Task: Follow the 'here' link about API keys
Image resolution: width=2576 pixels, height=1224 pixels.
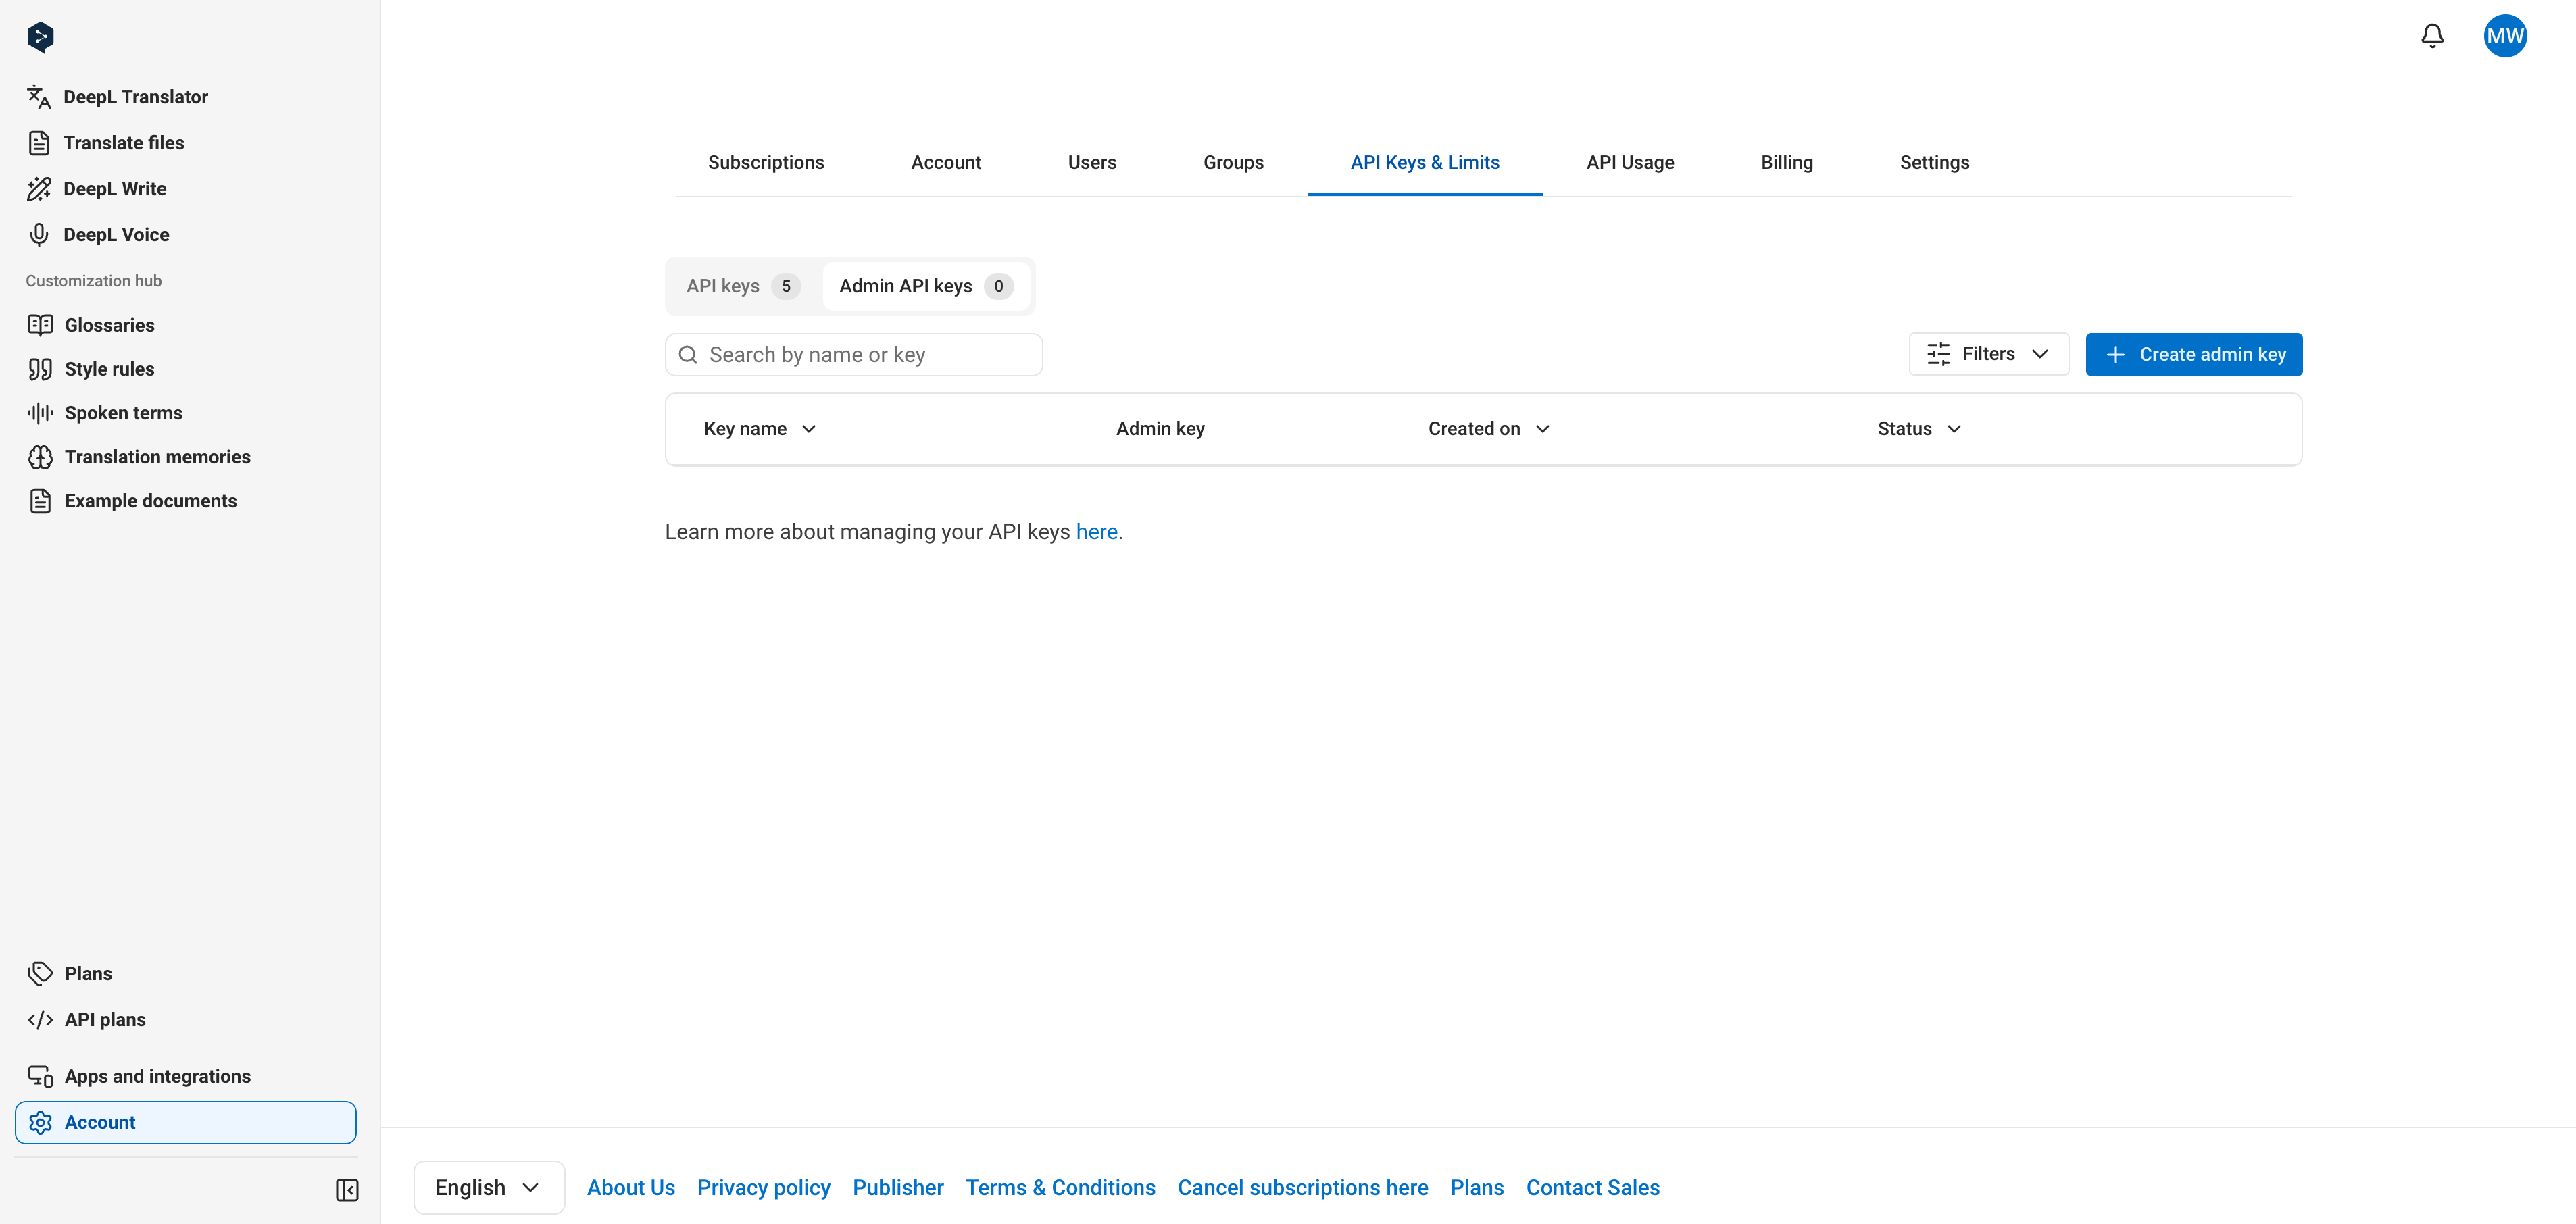Action: coord(1096,532)
